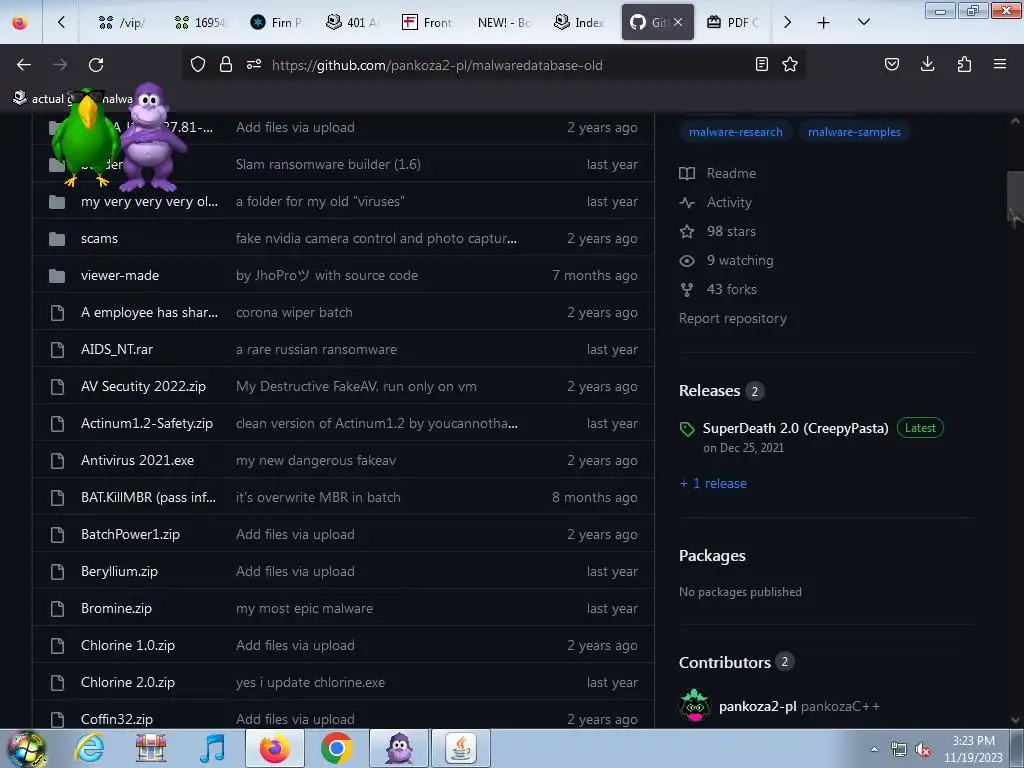Open BatchPower1.zip file entry
The image size is (1024, 768).
(130, 534)
